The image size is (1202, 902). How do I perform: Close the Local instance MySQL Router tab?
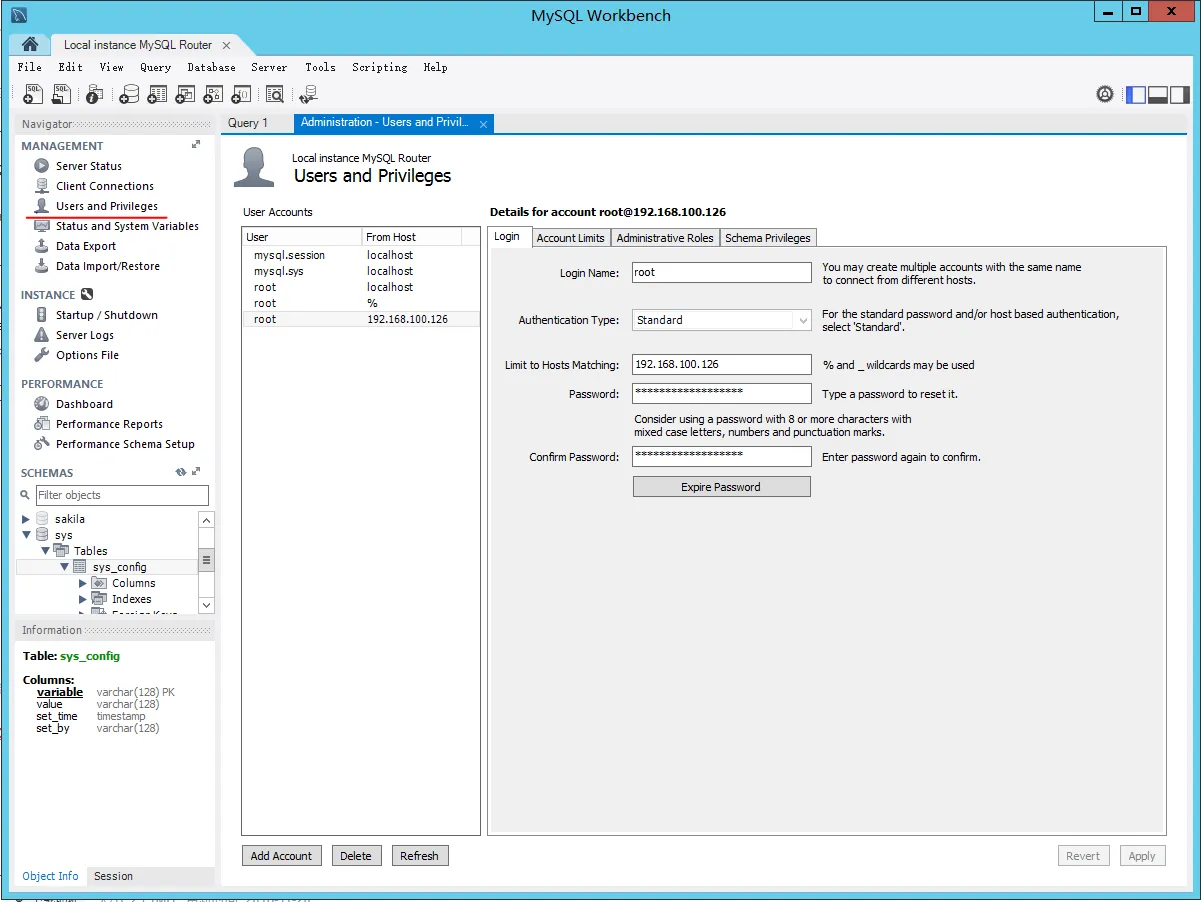pyautogui.click(x=226, y=45)
